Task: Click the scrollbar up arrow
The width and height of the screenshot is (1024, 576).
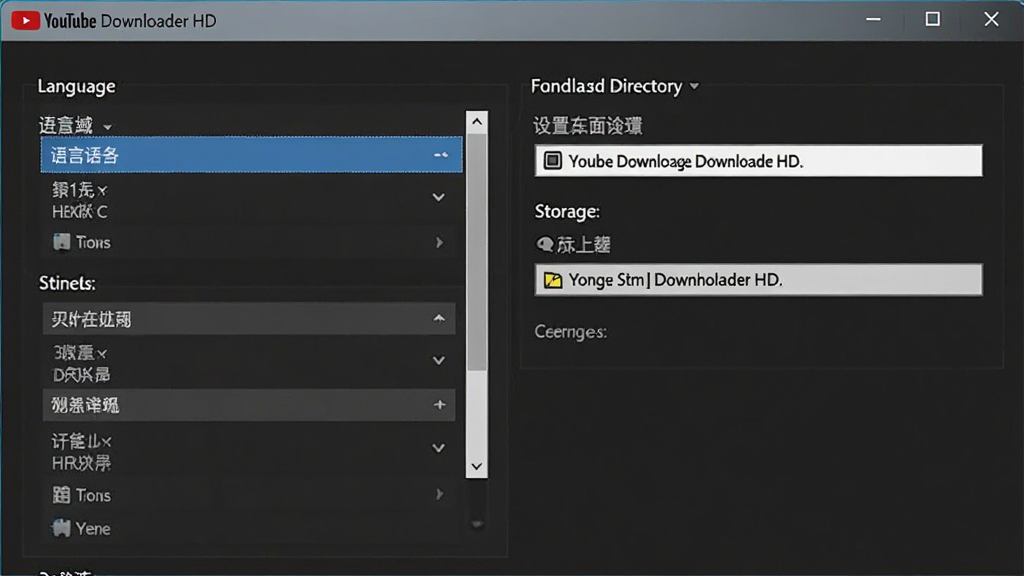Action: 477,121
